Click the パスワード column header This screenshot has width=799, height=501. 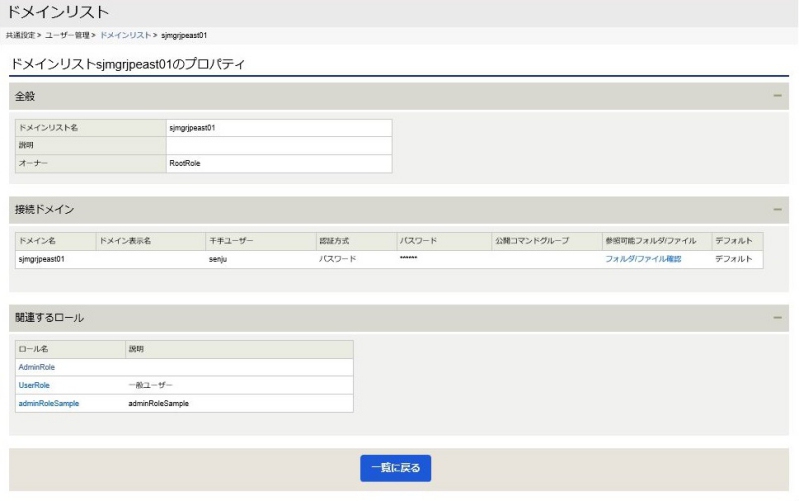(x=444, y=241)
